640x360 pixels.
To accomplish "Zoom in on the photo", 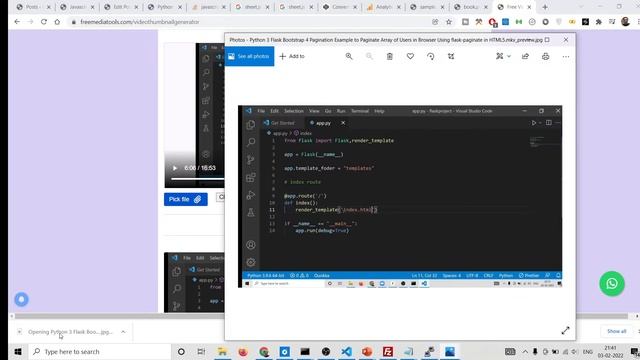I will pyautogui.click(x=349, y=56).
